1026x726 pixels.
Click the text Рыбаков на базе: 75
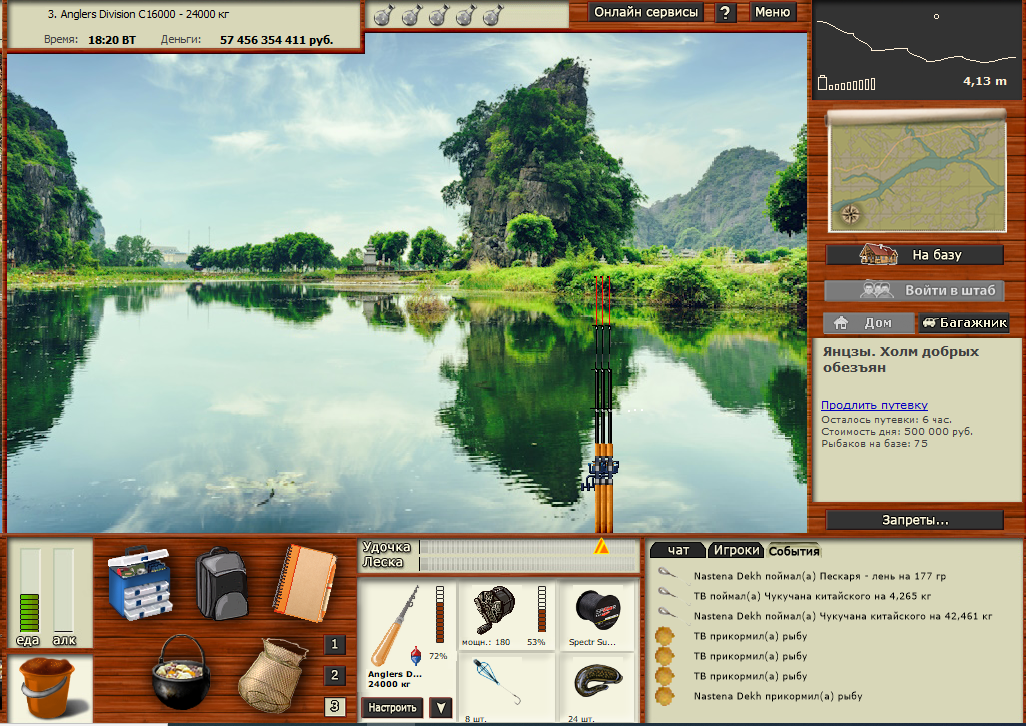tap(874, 443)
